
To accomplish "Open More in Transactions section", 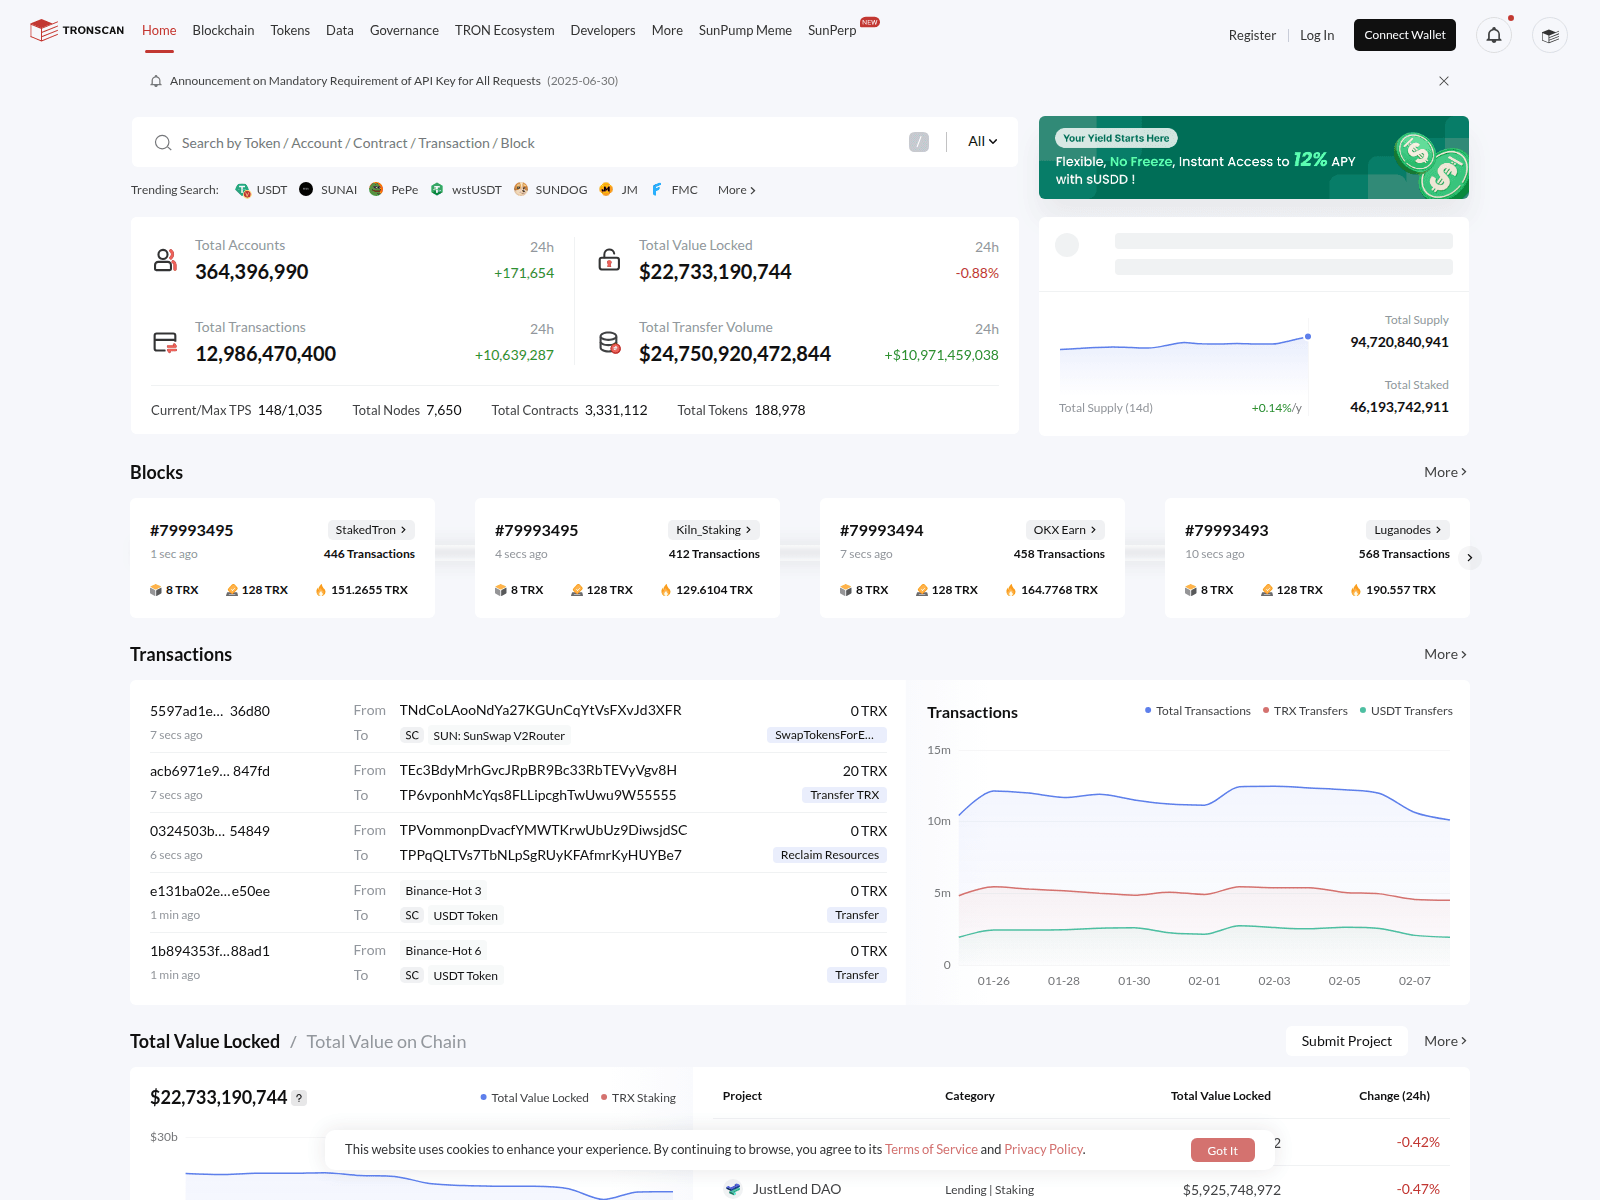I will (1446, 654).
